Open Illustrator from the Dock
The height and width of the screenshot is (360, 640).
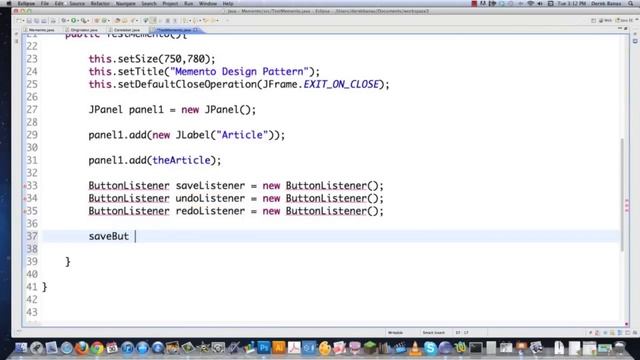click(279, 348)
